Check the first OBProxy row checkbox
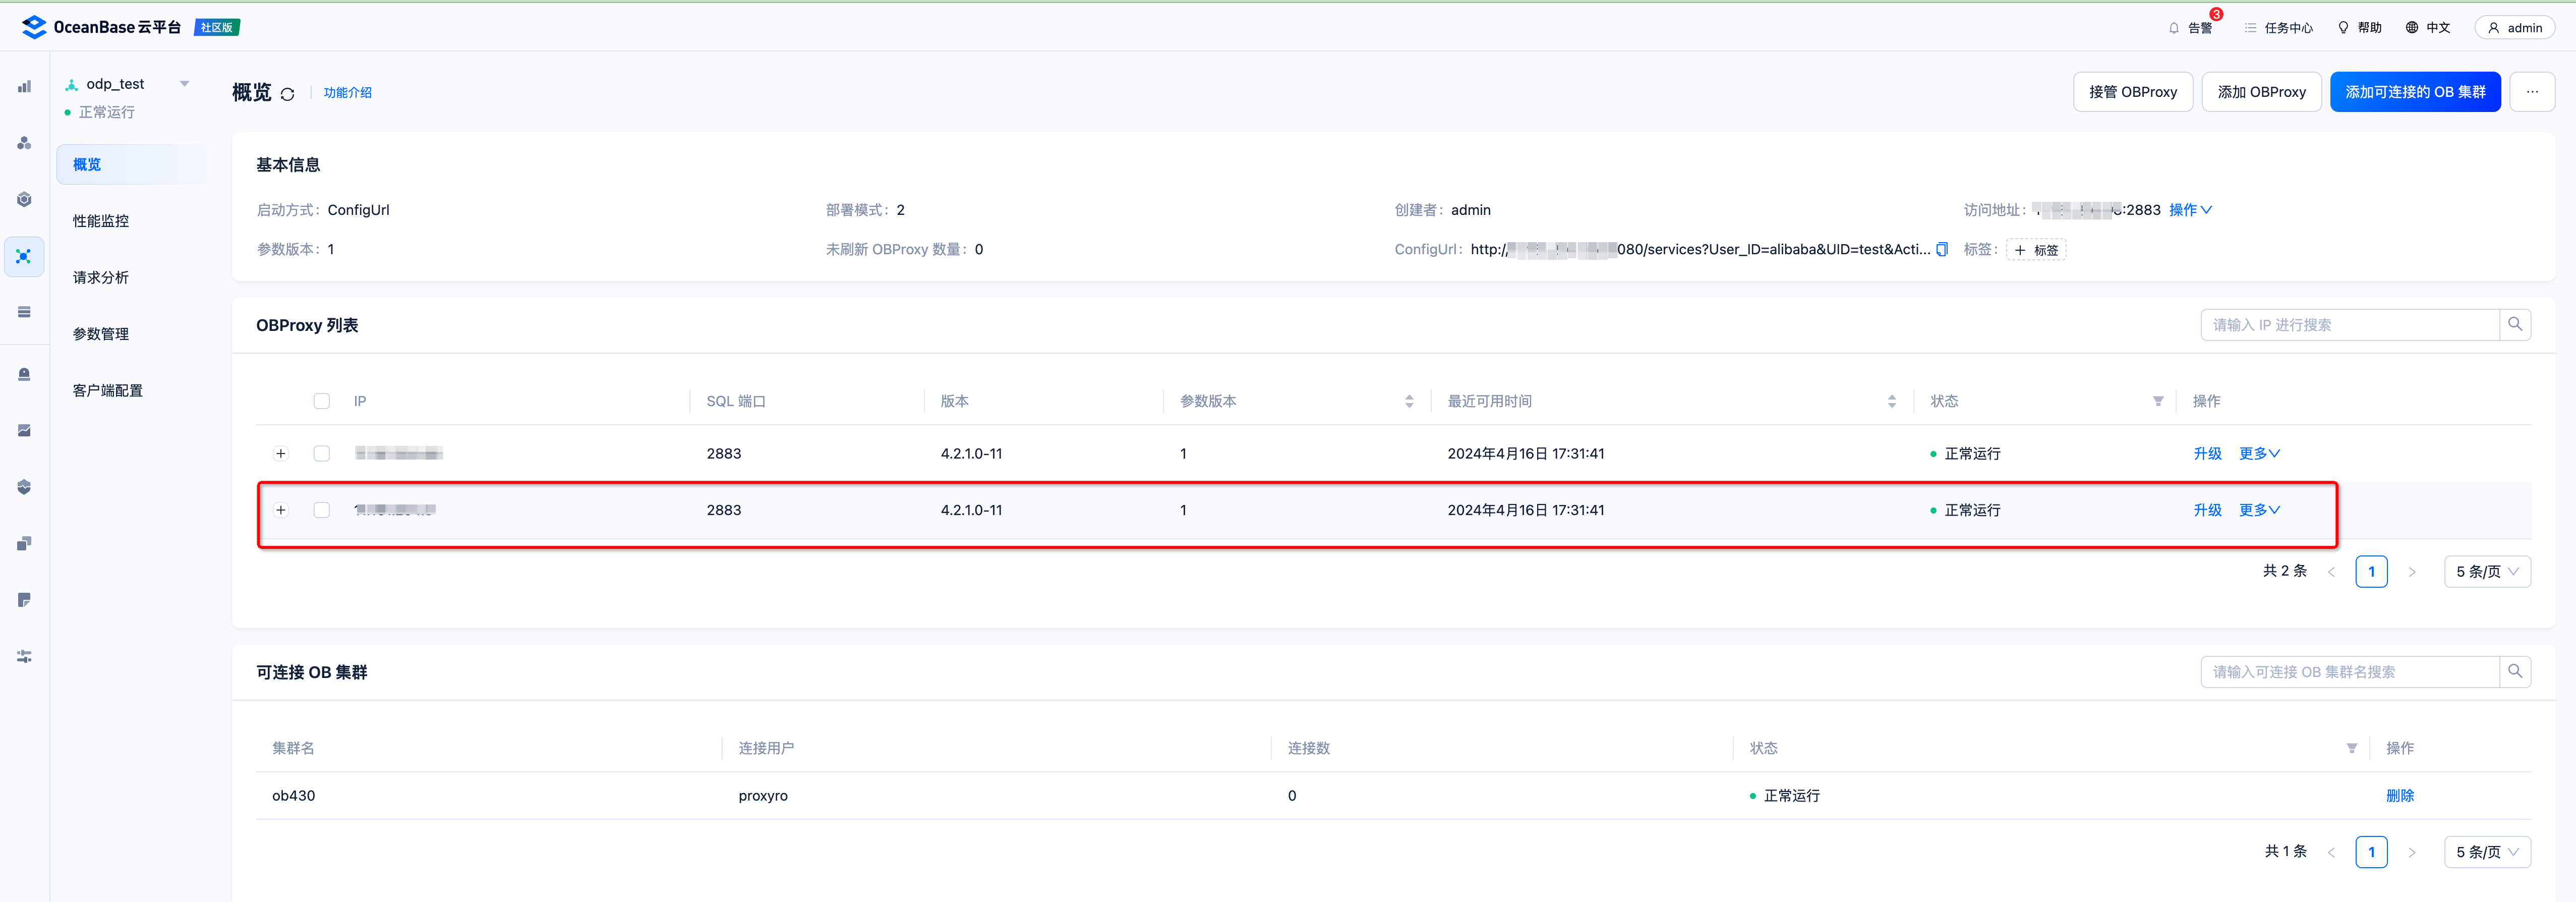2576x902 pixels. tap(321, 454)
